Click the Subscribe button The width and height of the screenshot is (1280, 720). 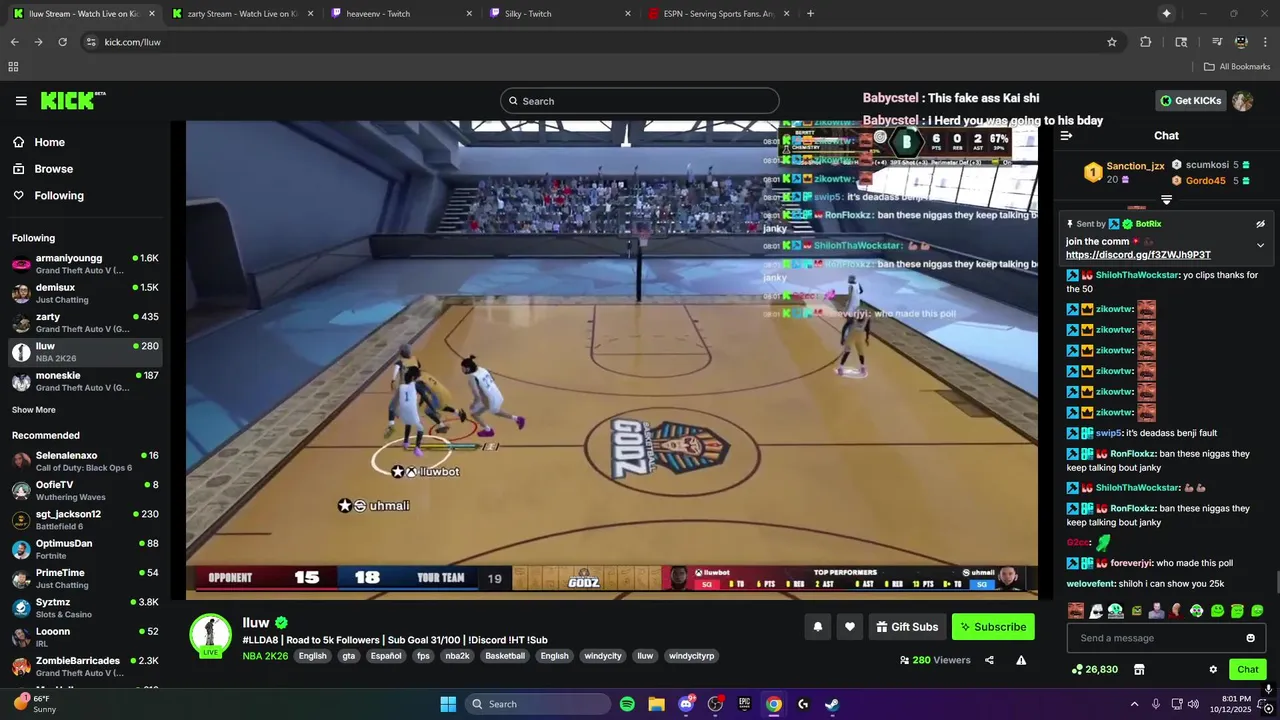[x=993, y=627]
